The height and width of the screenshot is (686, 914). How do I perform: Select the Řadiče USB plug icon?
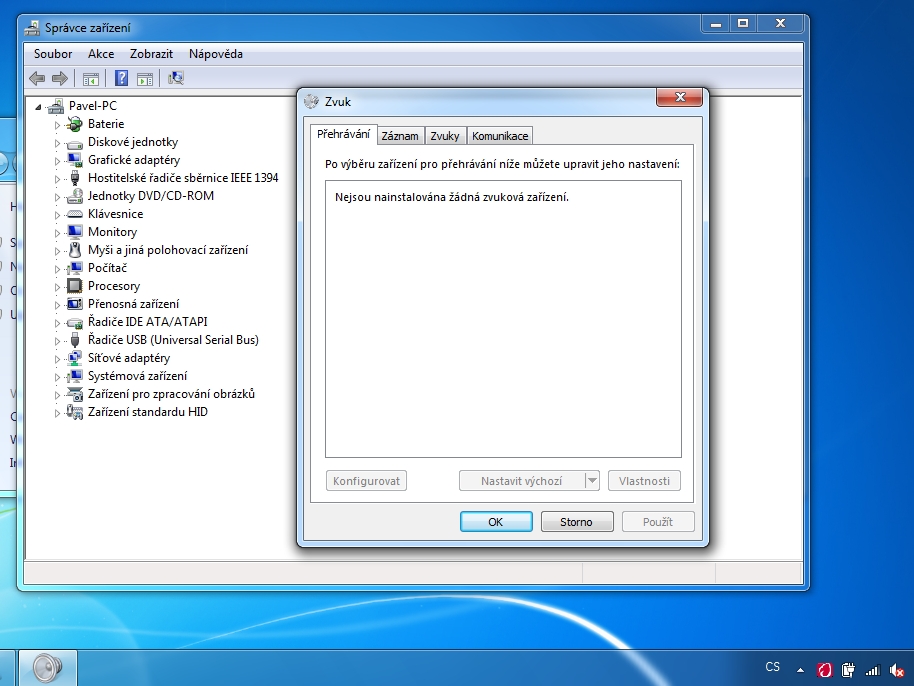(x=75, y=340)
